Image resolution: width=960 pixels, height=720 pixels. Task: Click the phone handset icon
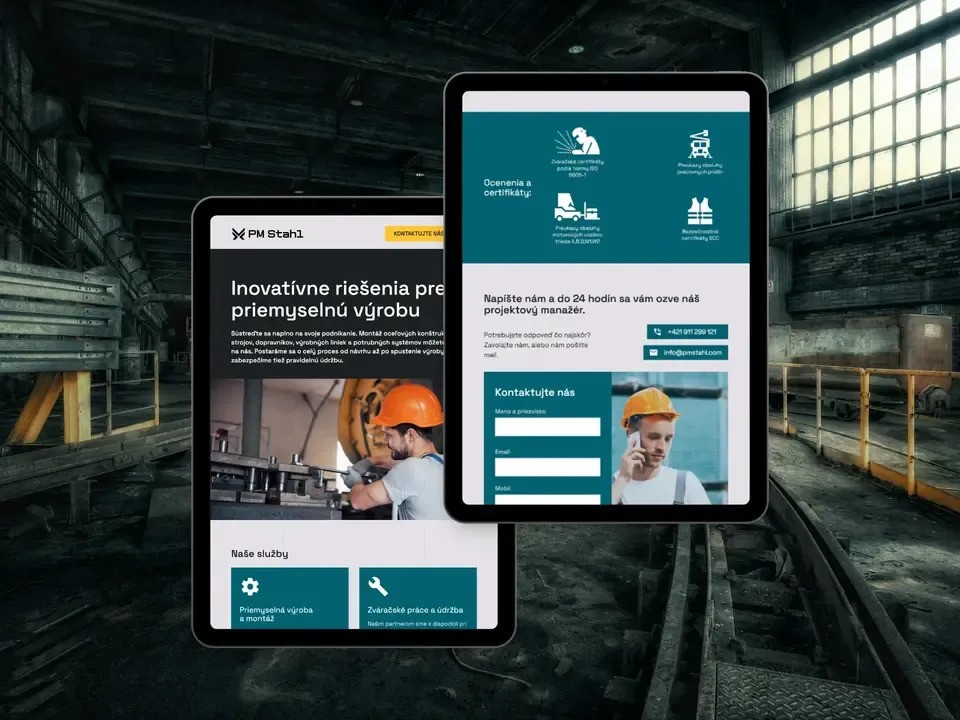point(657,332)
